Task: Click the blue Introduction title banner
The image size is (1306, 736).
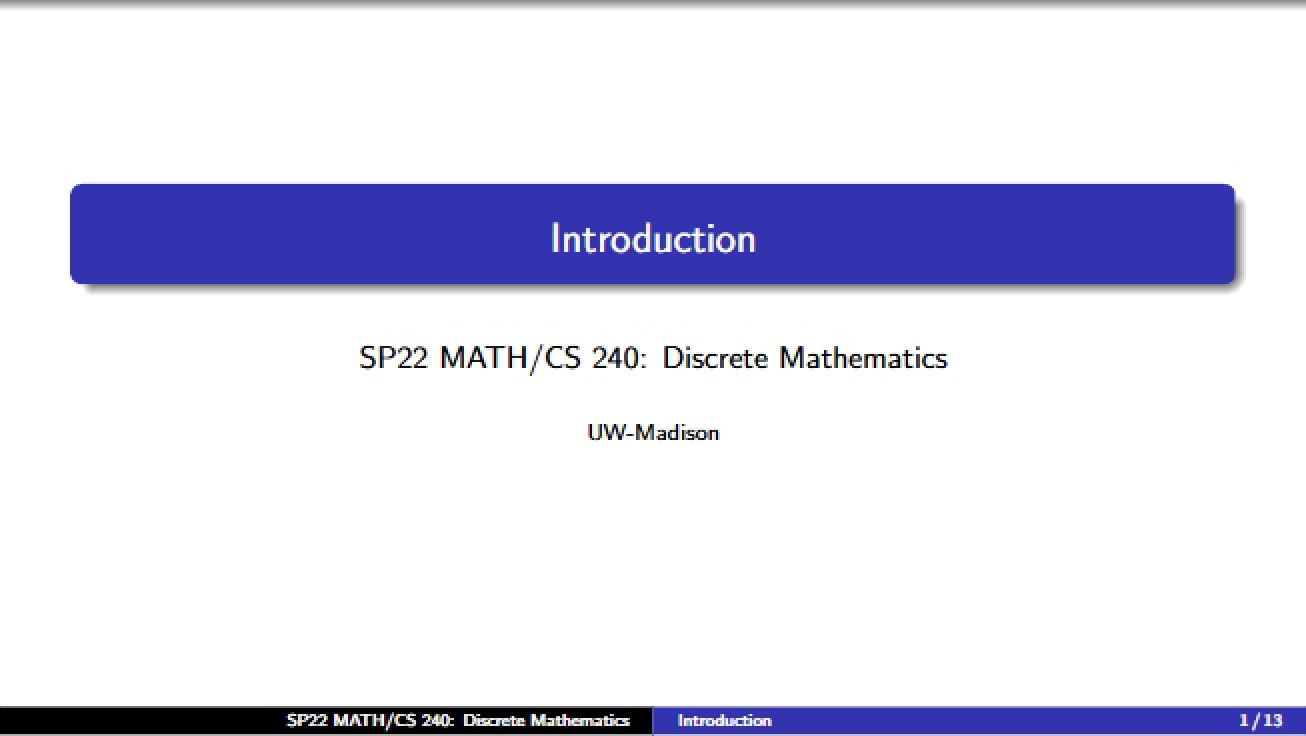Action: 653,234
